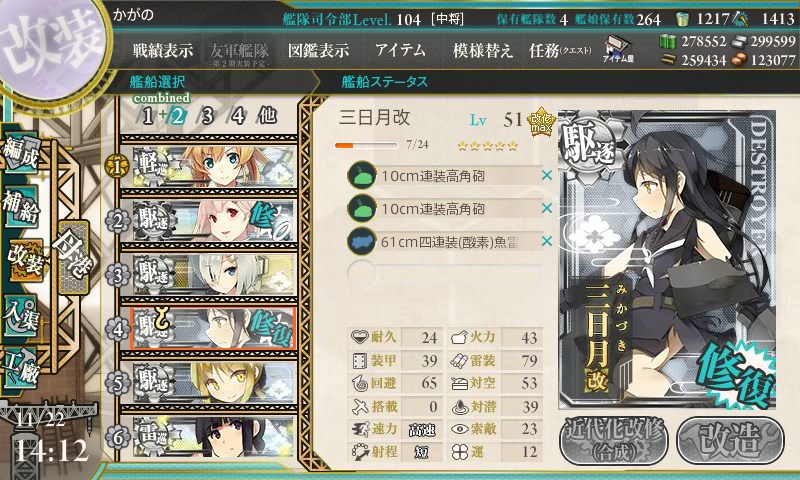Image resolution: width=800 pixels, height=480 pixels.
Task: Switch to fleet tab 4
Action: point(238,116)
